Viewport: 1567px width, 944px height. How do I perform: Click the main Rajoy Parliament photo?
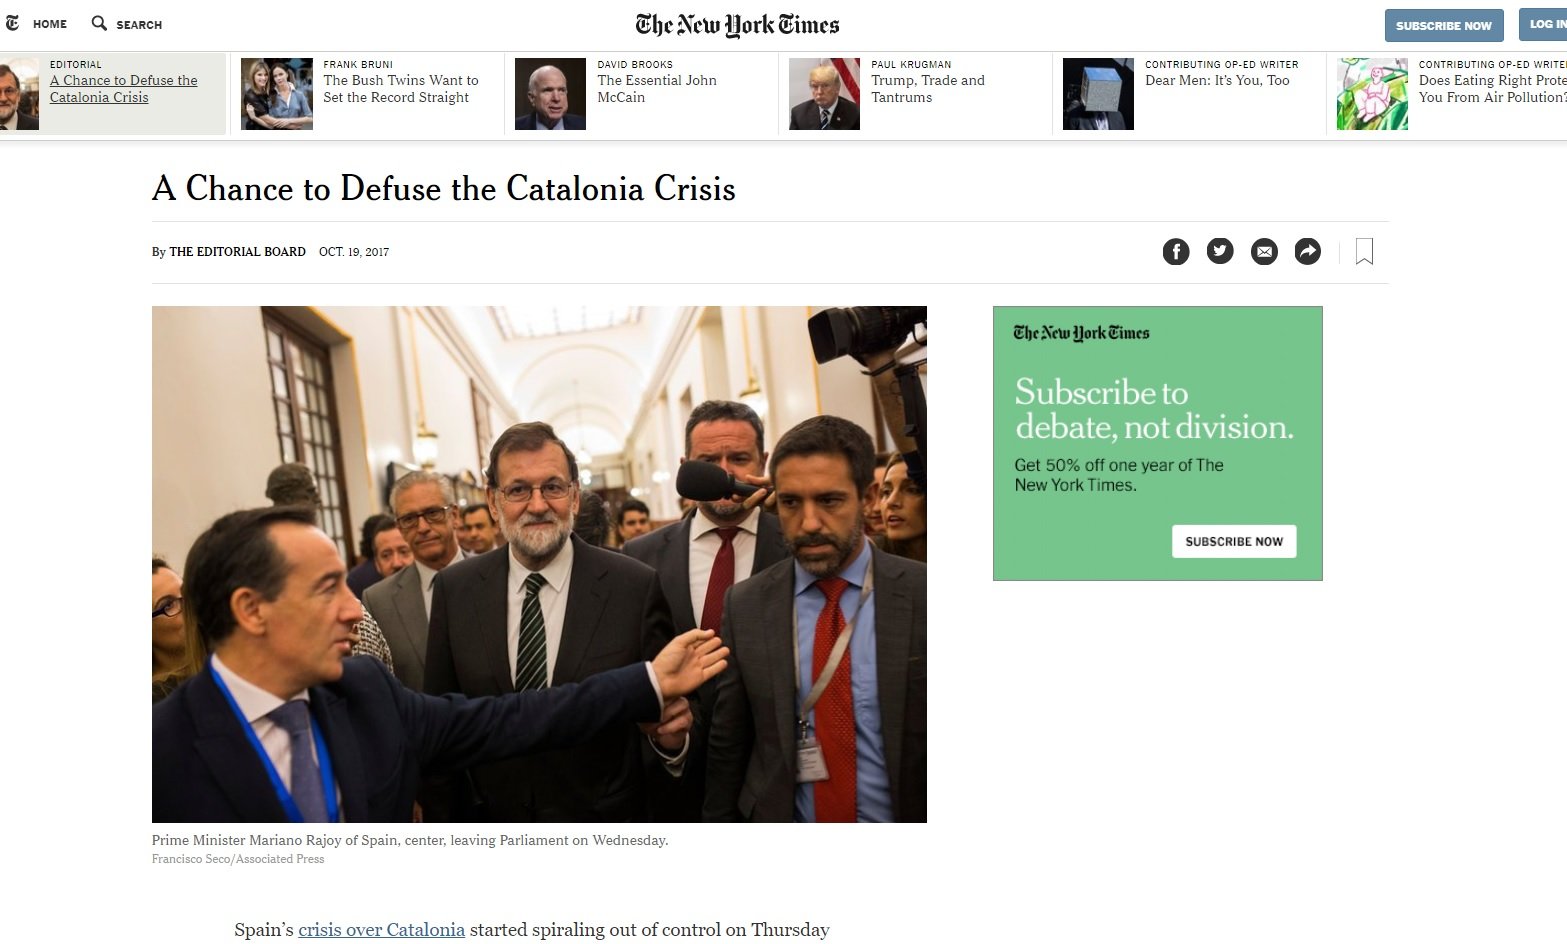click(539, 564)
